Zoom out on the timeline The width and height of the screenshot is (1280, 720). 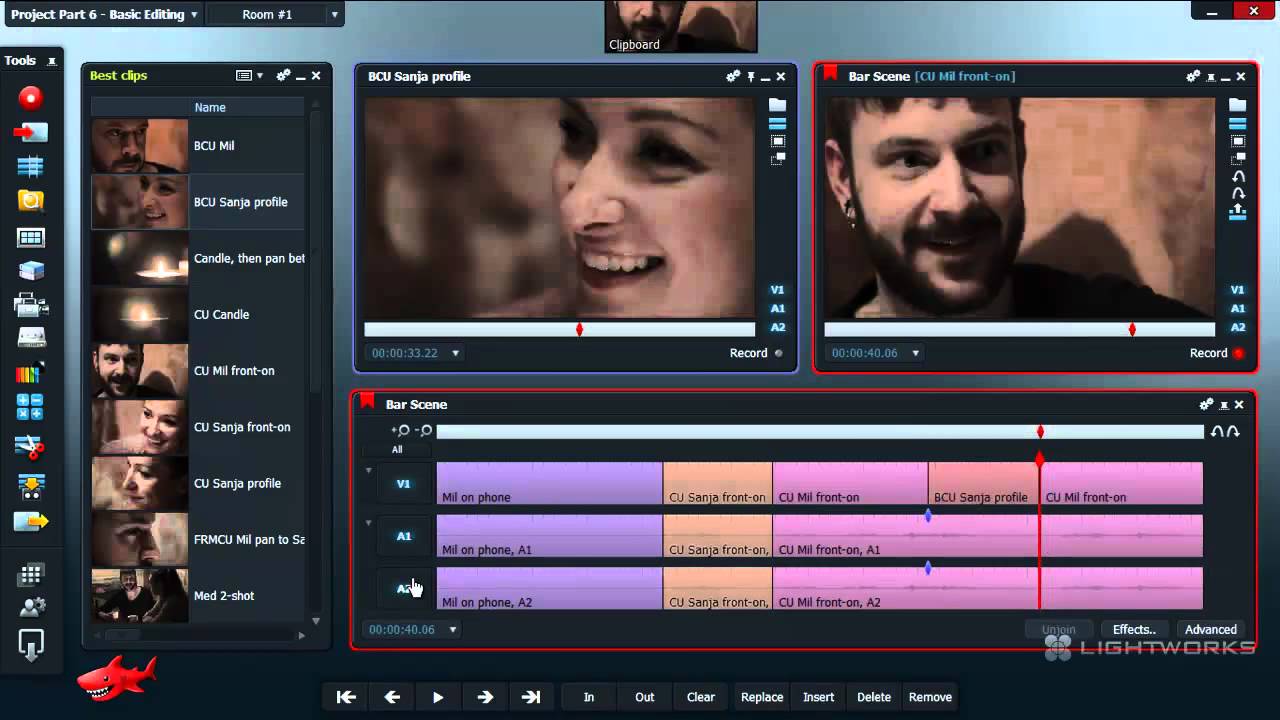point(424,431)
